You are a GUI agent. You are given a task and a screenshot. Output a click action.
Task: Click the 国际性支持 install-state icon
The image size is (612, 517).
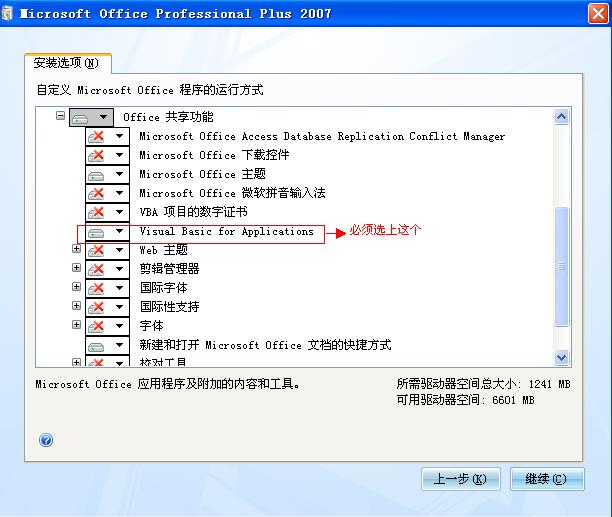(96, 307)
